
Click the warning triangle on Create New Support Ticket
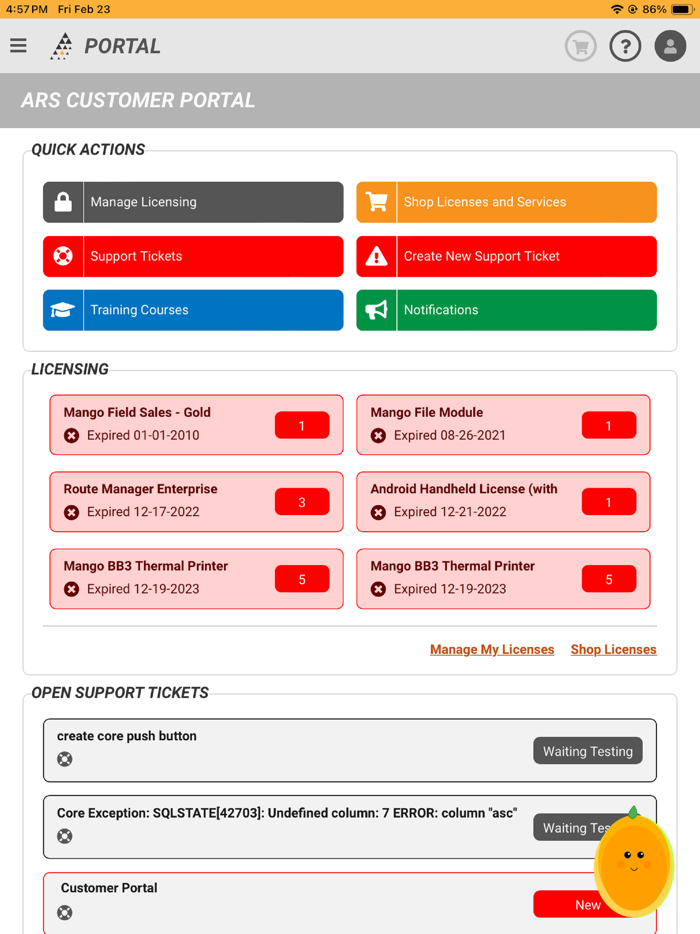tap(376, 256)
